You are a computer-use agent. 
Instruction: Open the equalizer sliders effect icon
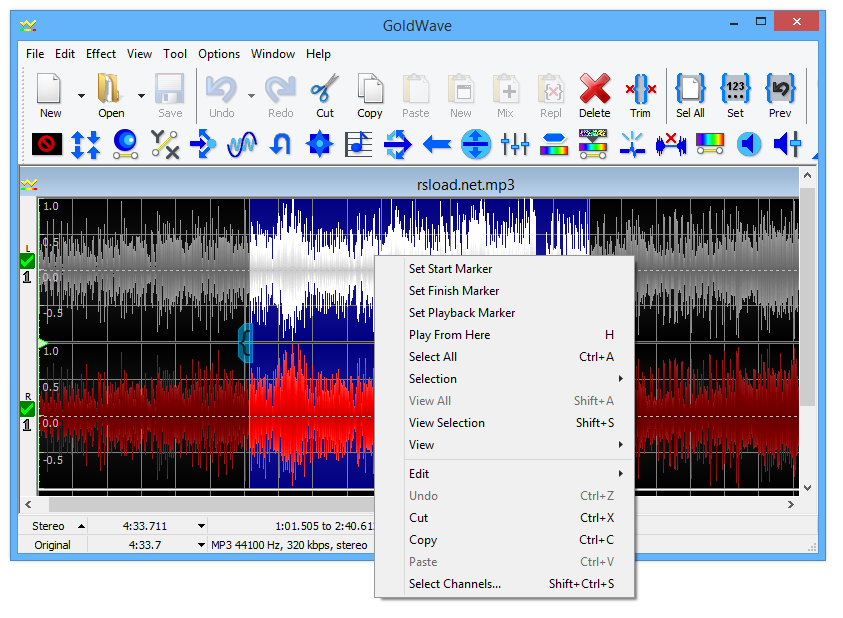pyautogui.click(x=515, y=145)
